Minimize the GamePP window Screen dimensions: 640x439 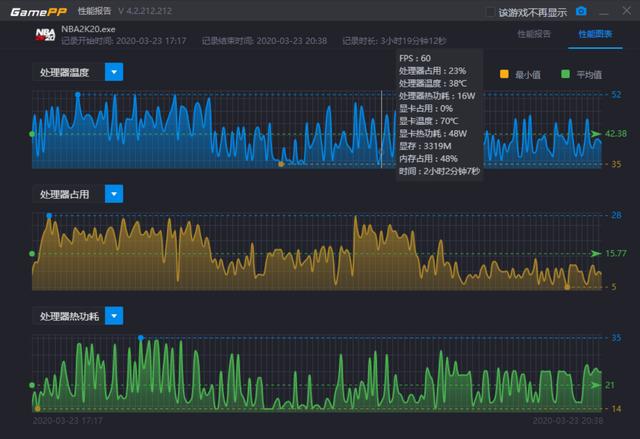(x=604, y=12)
